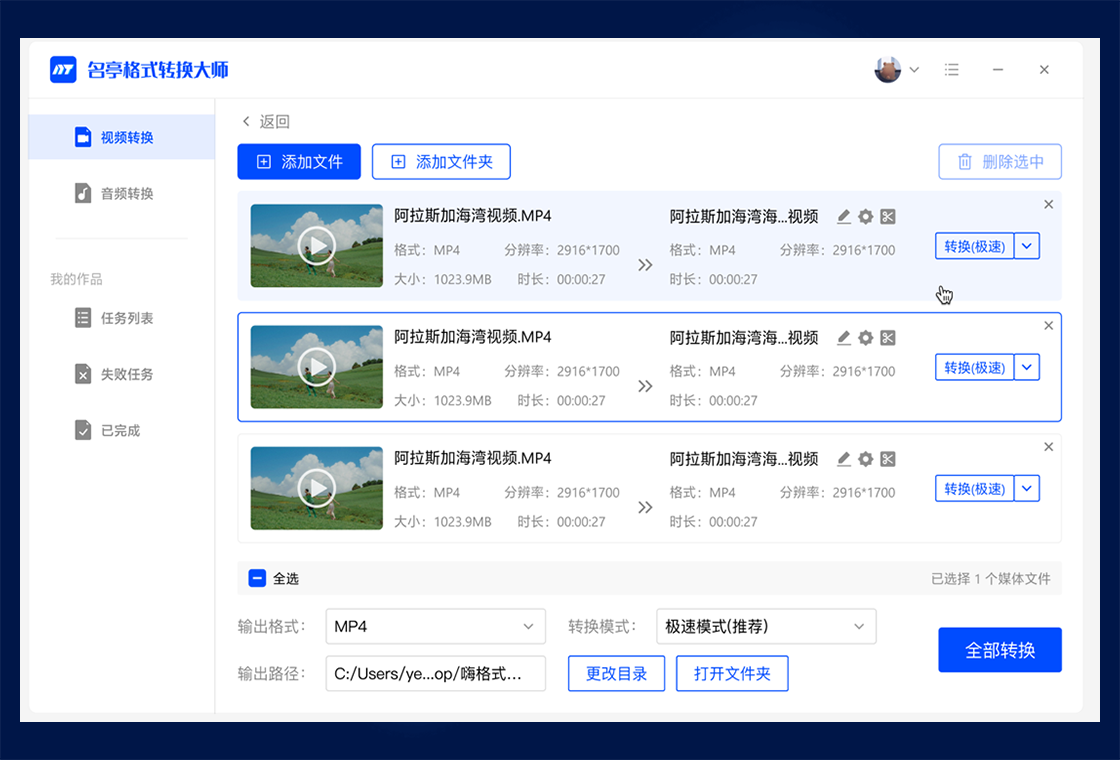Image resolution: width=1120 pixels, height=760 pixels.
Task: Click the scissors trim icon on third video
Action: point(888,459)
